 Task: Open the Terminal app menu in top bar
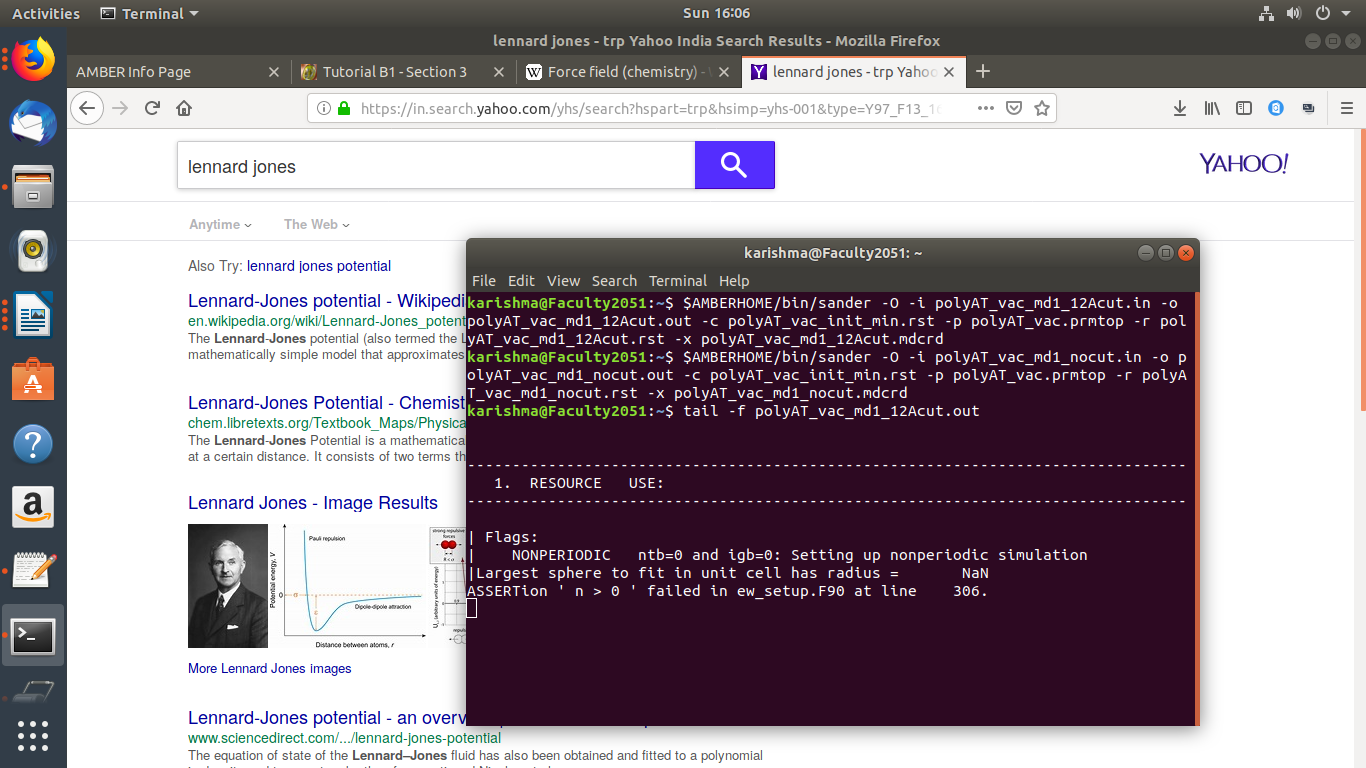(150, 13)
